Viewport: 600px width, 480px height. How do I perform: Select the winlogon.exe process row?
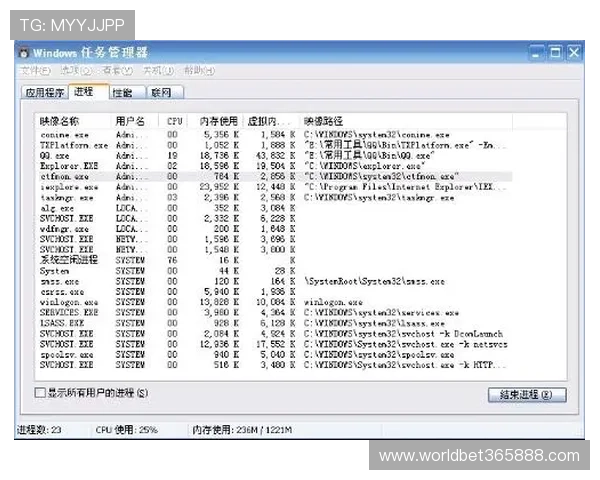pos(275,302)
